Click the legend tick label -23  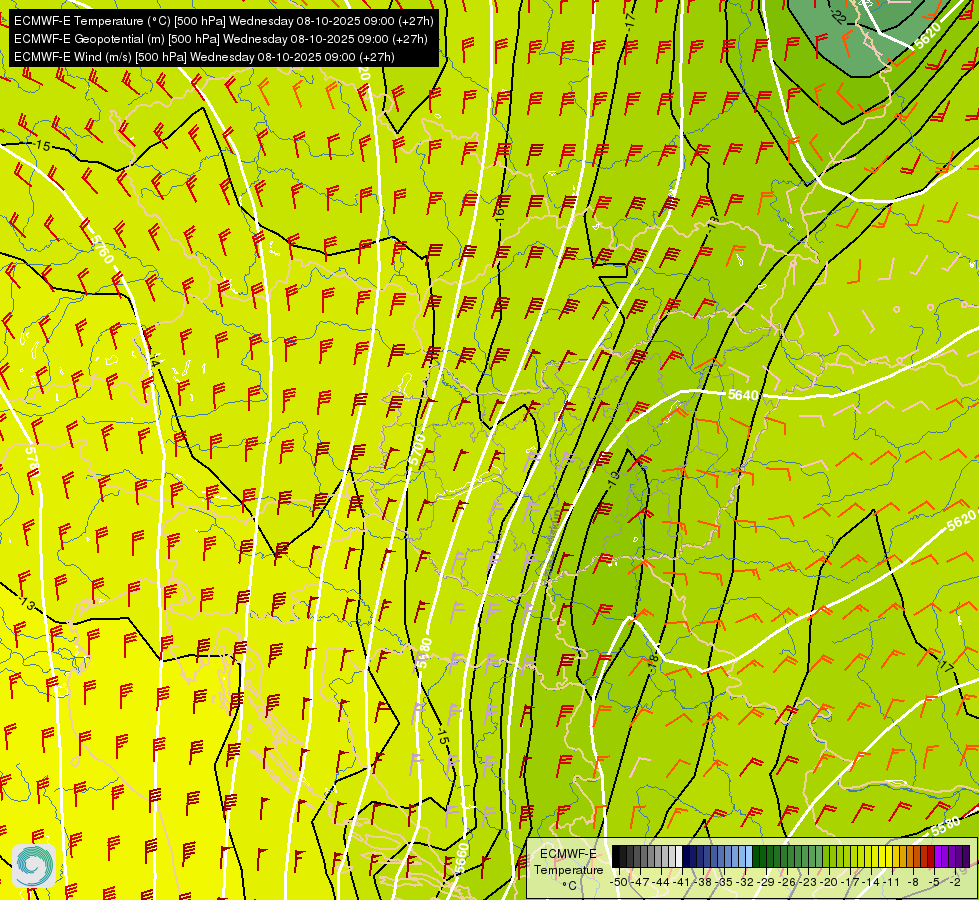tap(808, 882)
